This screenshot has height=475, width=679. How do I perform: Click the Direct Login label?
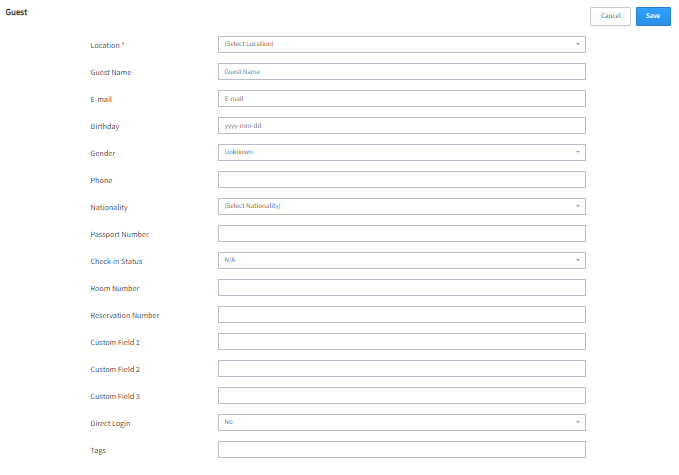point(110,423)
